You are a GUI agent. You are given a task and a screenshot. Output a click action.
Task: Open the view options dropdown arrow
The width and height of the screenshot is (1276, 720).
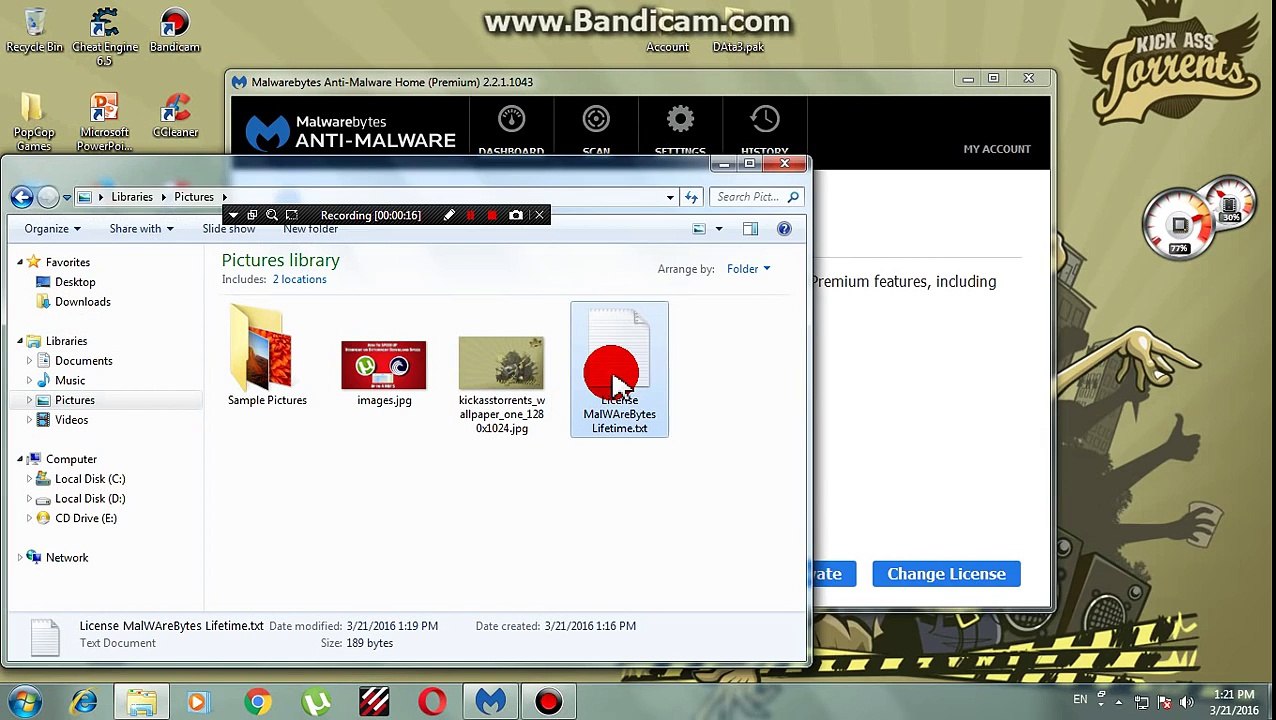(x=718, y=229)
